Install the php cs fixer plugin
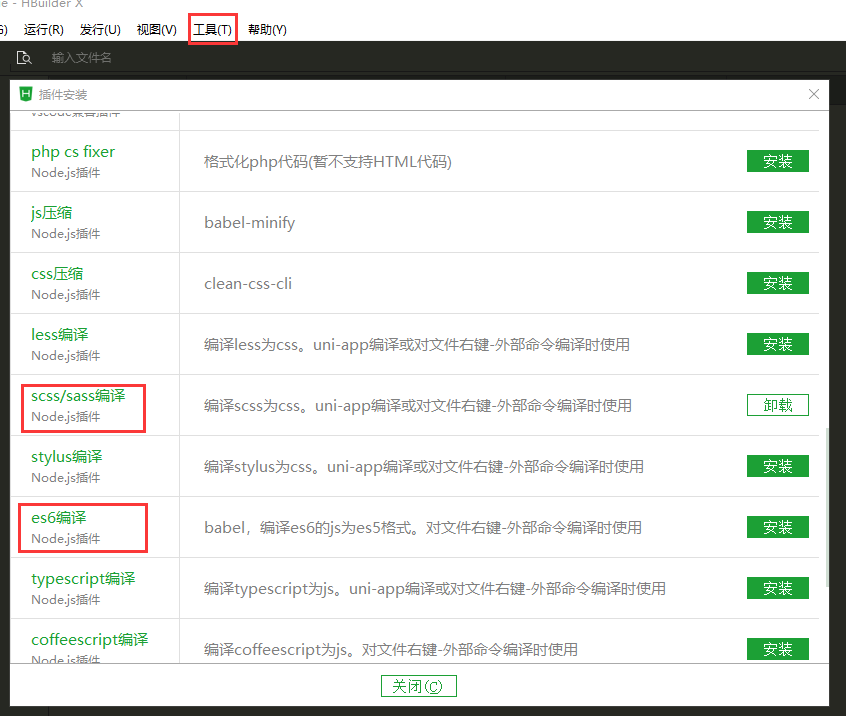846x716 pixels. [777, 161]
